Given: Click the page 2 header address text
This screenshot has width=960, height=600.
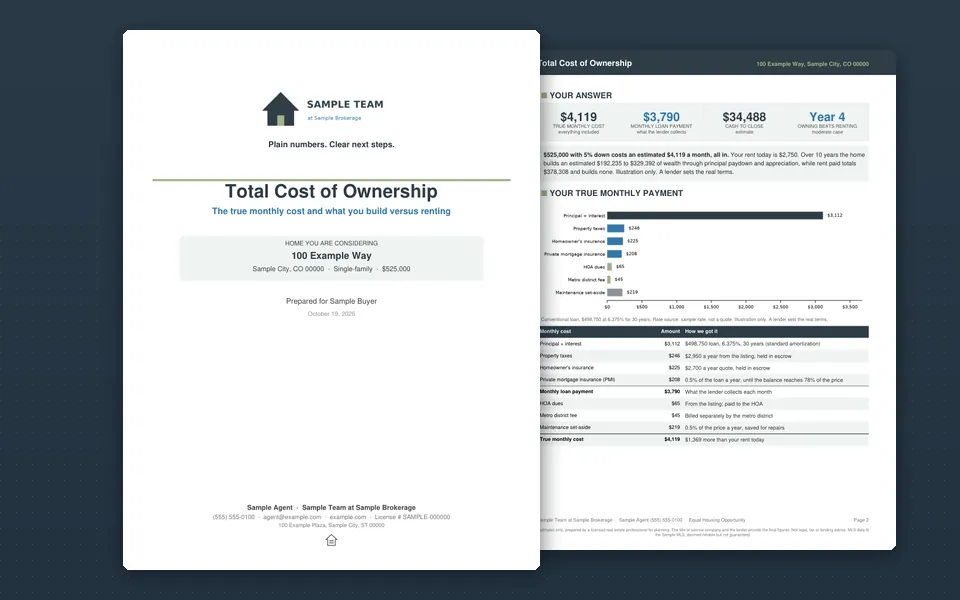Looking at the screenshot, I should coord(812,64).
